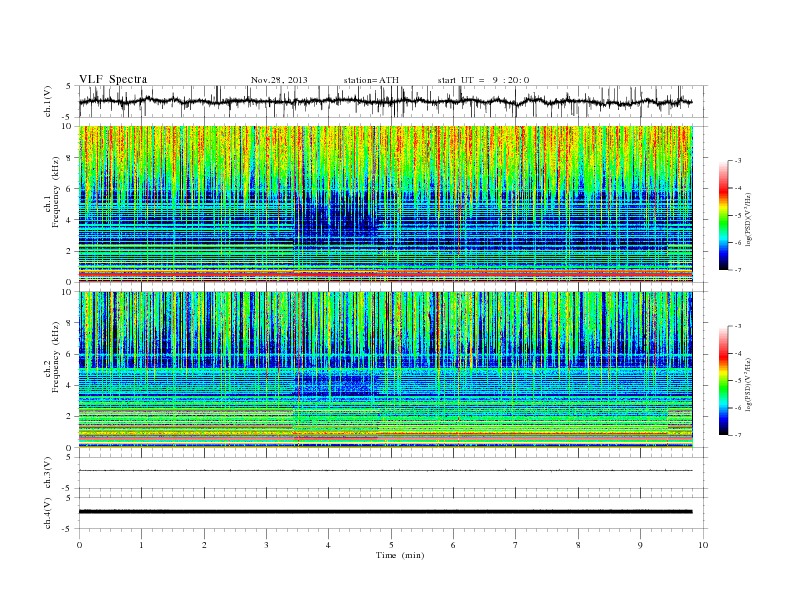Click the ch.2 colorbar "log(PSD)(V²/Hz)" label
This screenshot has height=612, width=792.
click(748, 383)
